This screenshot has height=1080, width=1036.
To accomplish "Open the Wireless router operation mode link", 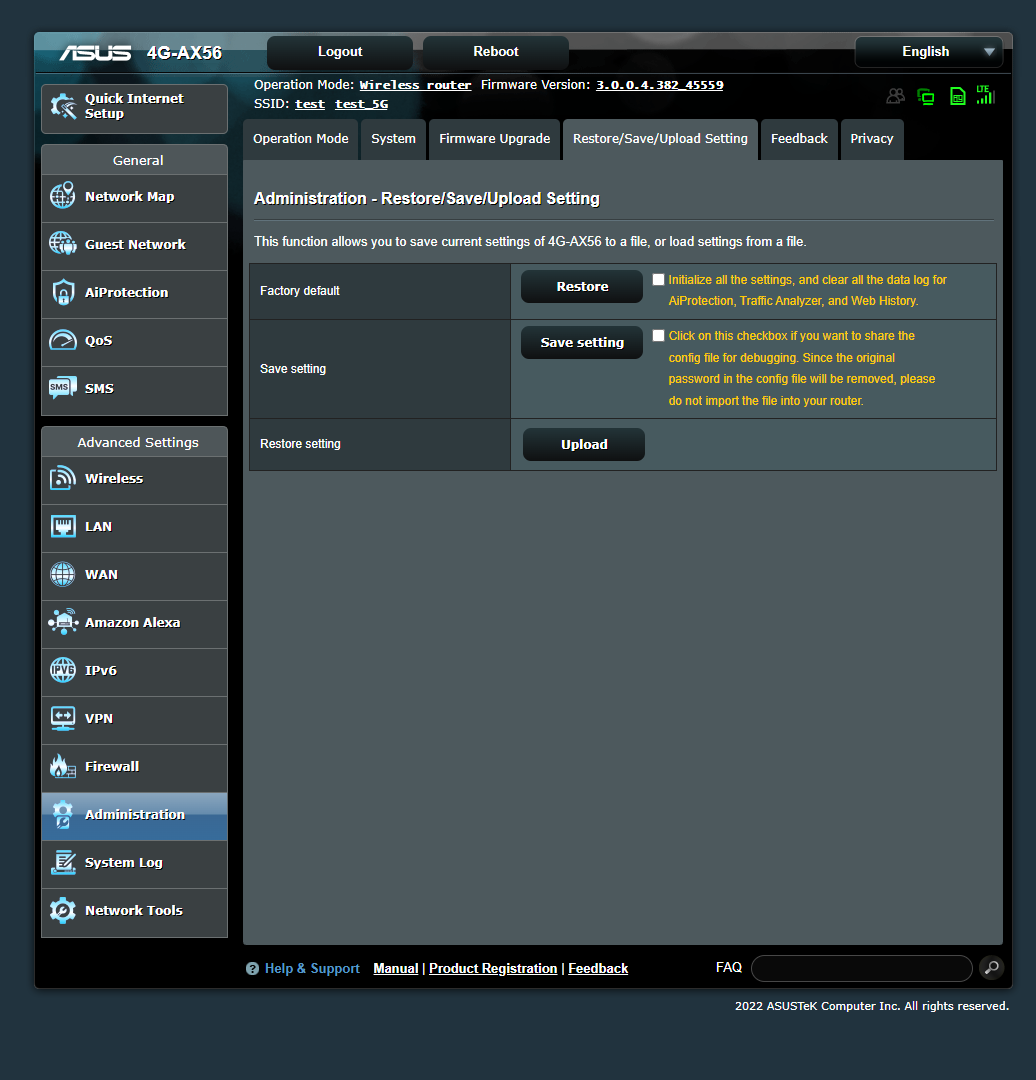I will point(415,85).
